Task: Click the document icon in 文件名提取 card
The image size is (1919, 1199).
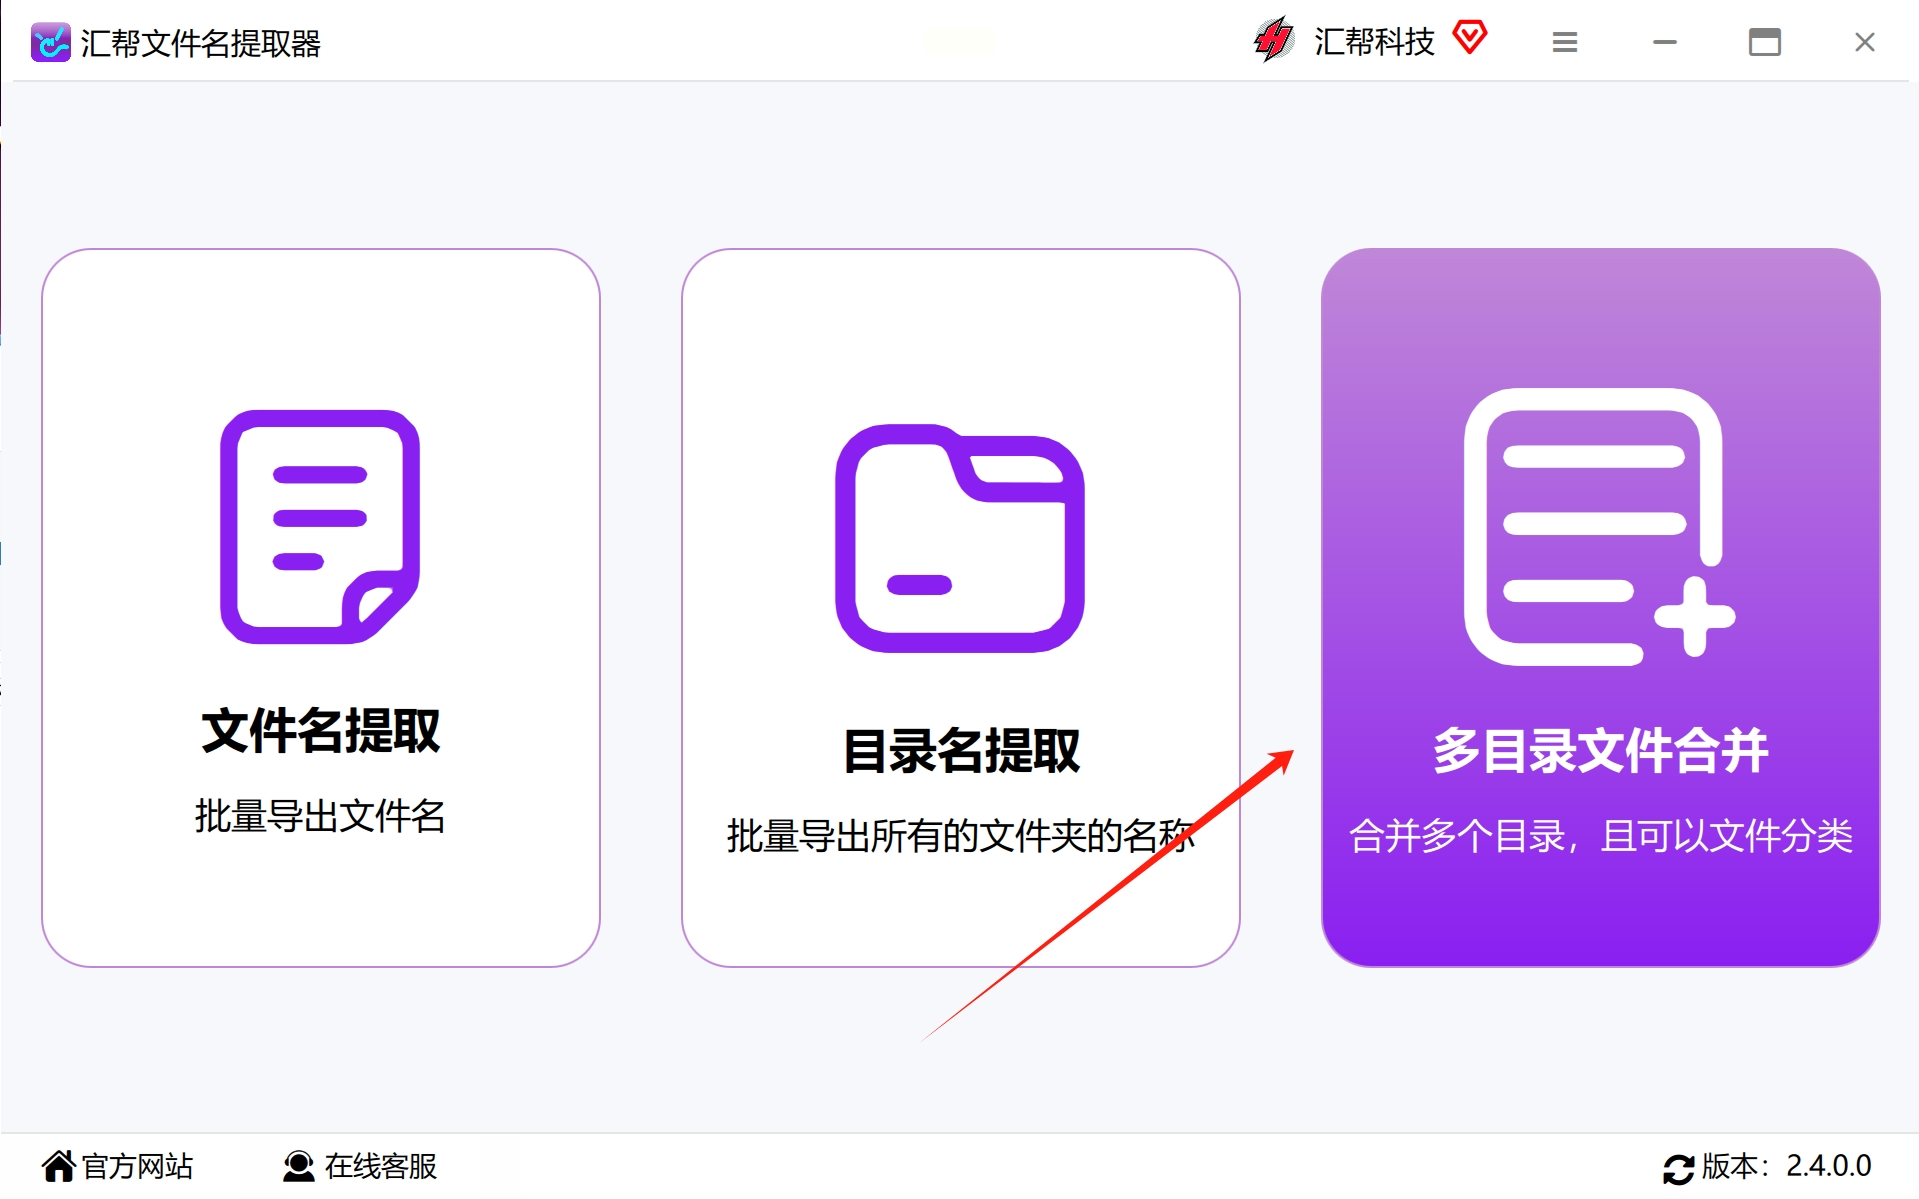Action: click(x=320, y=527)
